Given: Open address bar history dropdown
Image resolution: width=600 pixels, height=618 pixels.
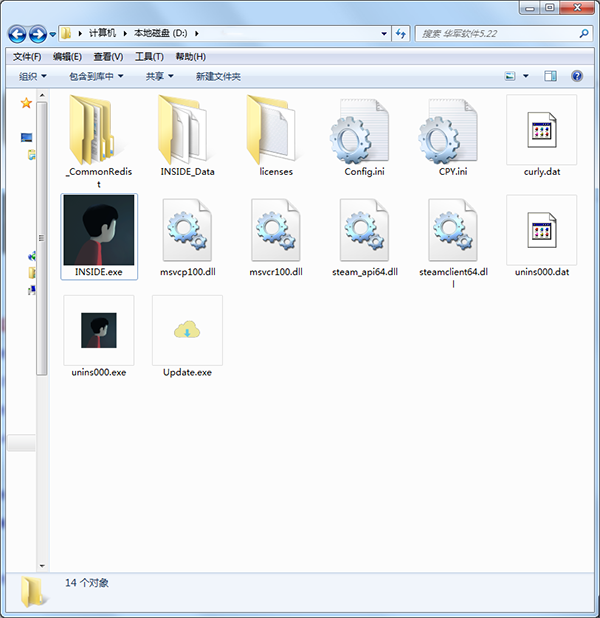Looking at the screenshot, I should 384,34.
